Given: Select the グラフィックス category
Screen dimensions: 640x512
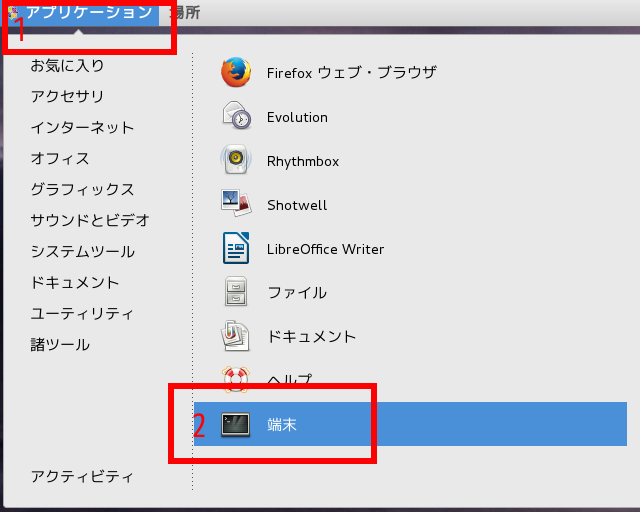Looking at the screenshot, I should pos(82,189).
